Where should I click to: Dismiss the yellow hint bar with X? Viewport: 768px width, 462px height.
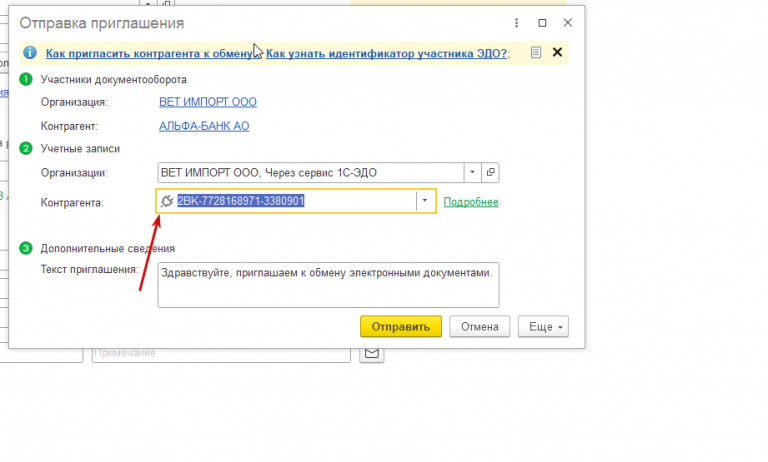pos(557,52)
